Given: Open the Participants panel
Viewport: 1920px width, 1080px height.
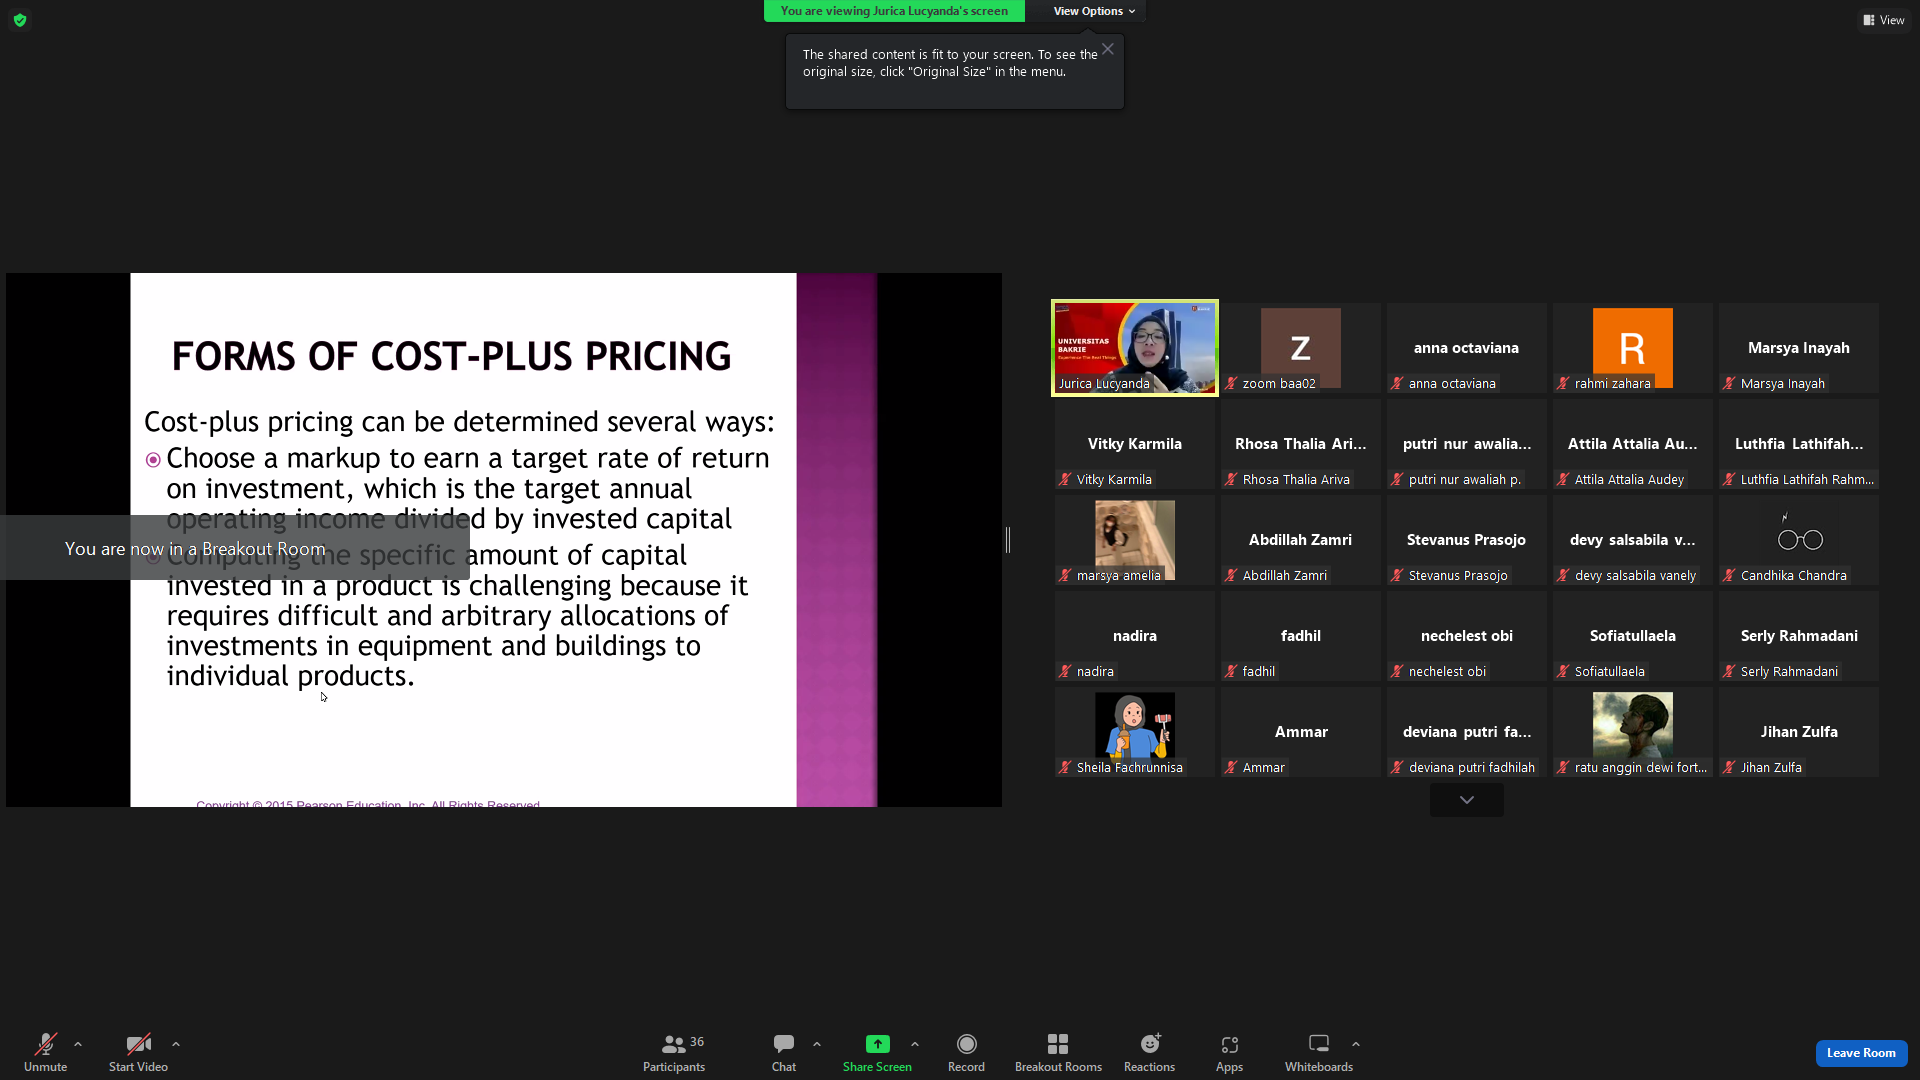Looking at the screenshot, I should click(674, 1052).
